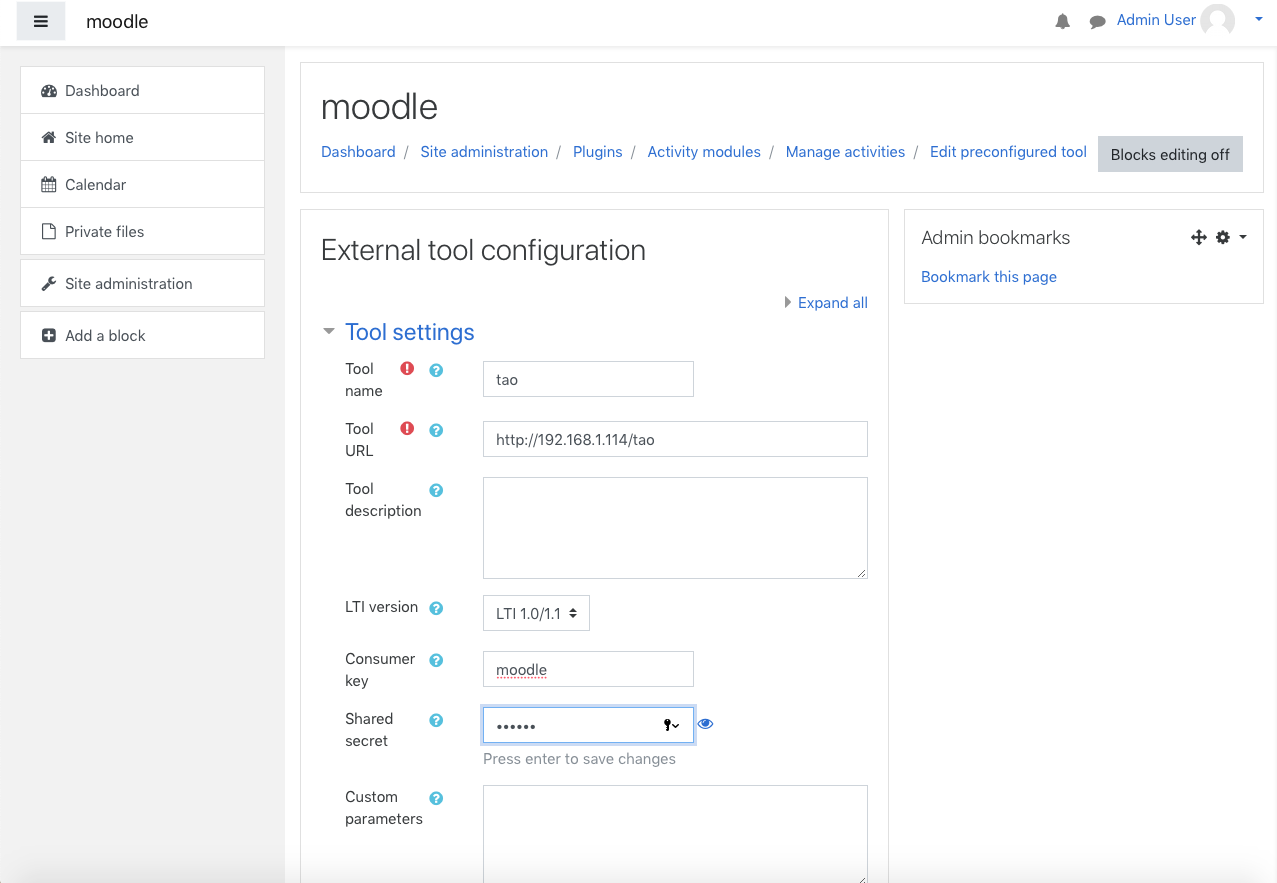Reveal the Shared secret with eye icon
This screenshot has height=883, width=1277.
point(705,724)
